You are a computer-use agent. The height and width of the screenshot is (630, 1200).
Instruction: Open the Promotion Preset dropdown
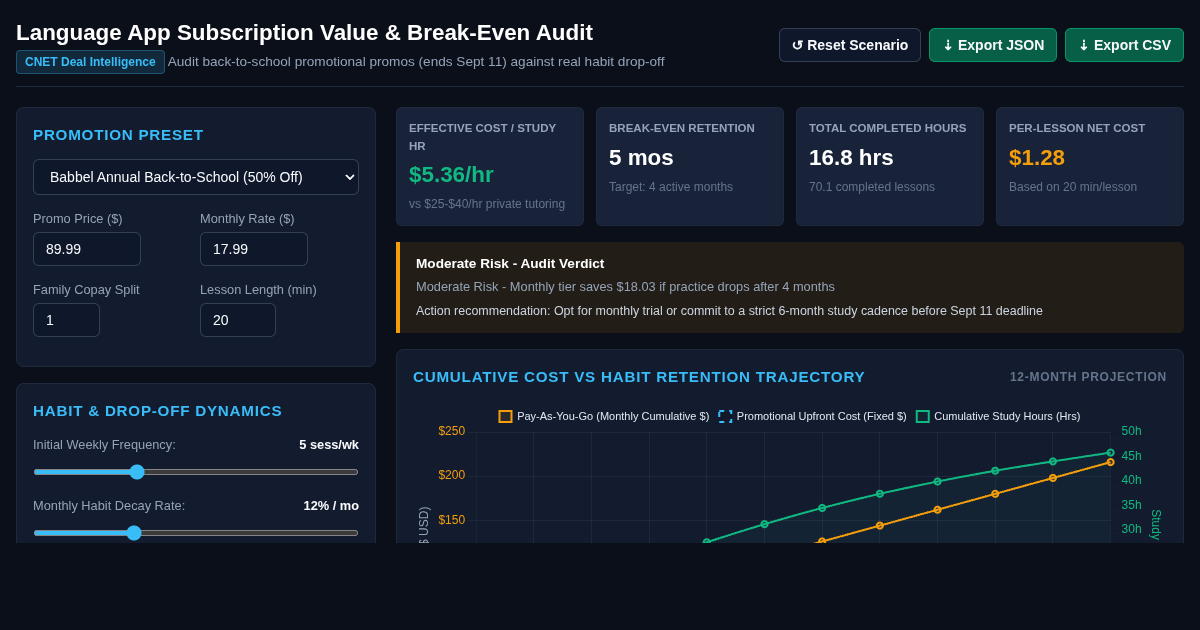click(196, 177)
